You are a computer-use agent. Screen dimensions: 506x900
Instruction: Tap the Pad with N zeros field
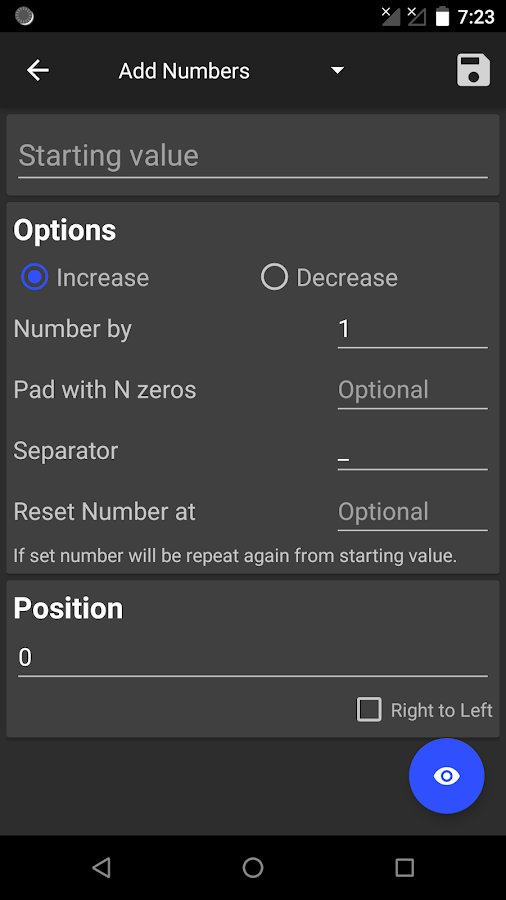[x=412, y=391]
